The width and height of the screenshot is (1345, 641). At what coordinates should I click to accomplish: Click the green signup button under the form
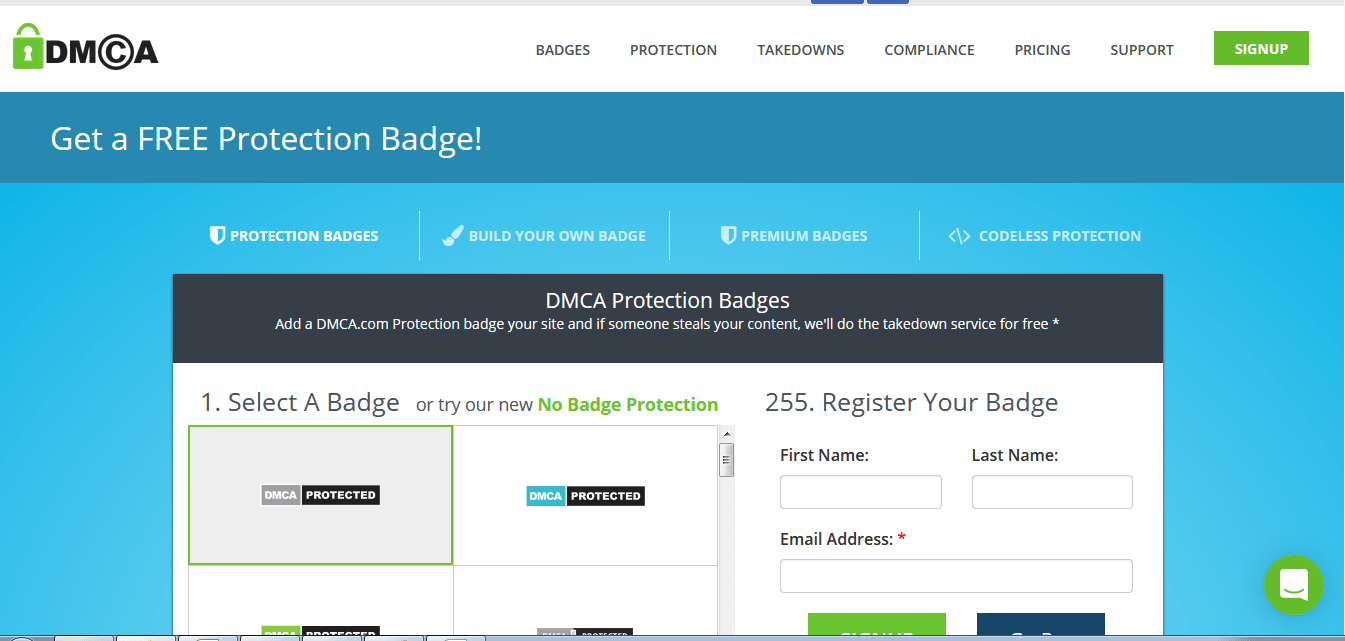(877, 625)
